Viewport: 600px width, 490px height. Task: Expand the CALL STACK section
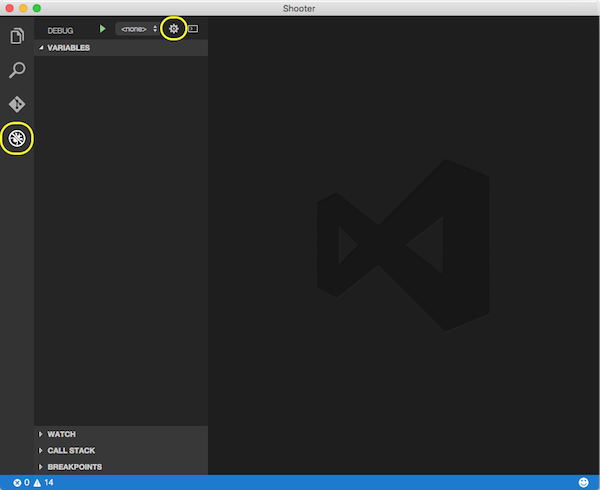(121, 451)
